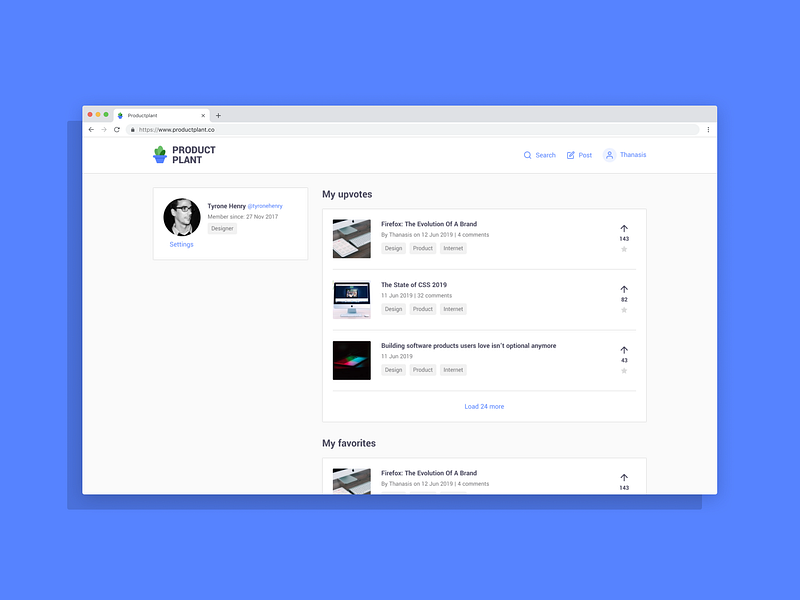The width and height of the screenshot is (800, 600).
Task: Close the Productplant tab
Action: pos(203,116)
